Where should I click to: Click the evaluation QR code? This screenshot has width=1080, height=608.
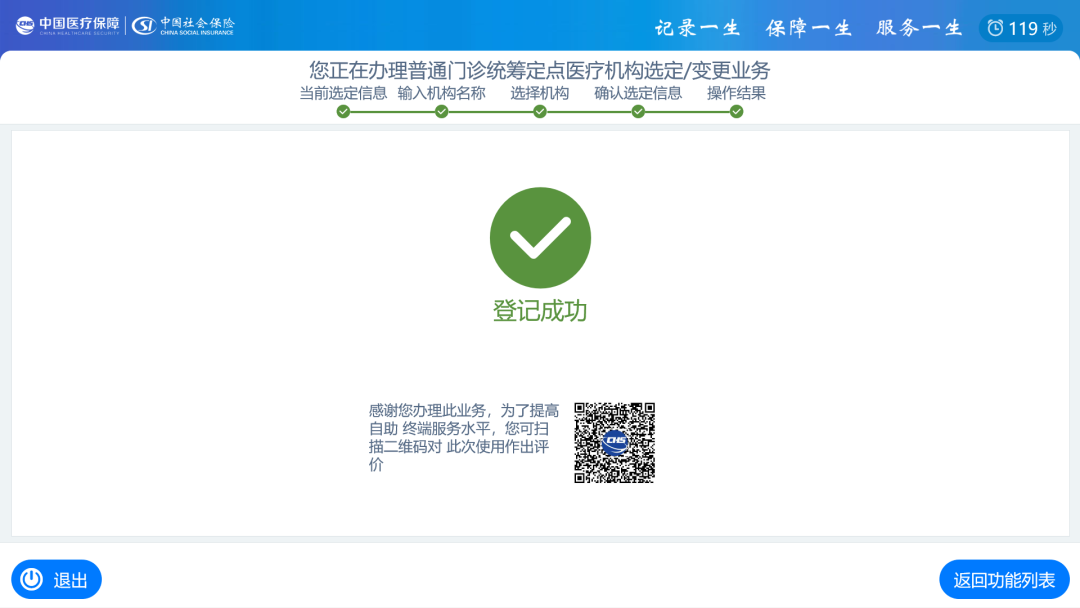(614, 443)
